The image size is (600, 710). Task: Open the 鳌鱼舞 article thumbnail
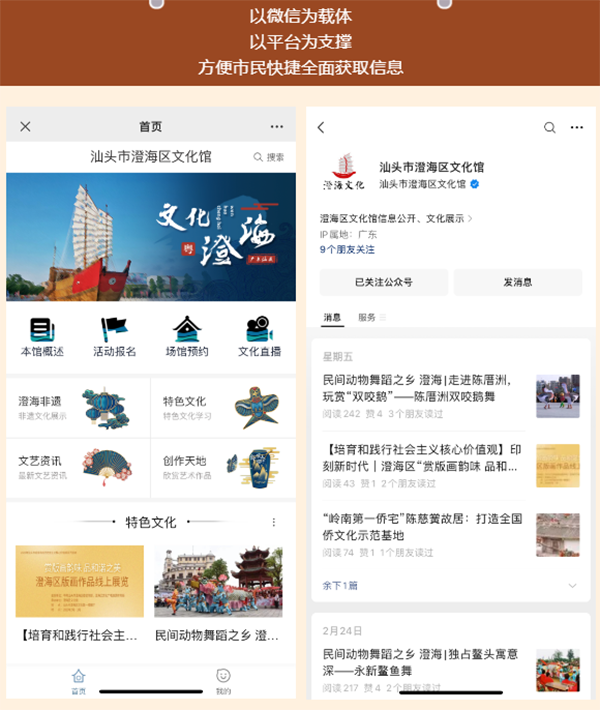(558, 670)
